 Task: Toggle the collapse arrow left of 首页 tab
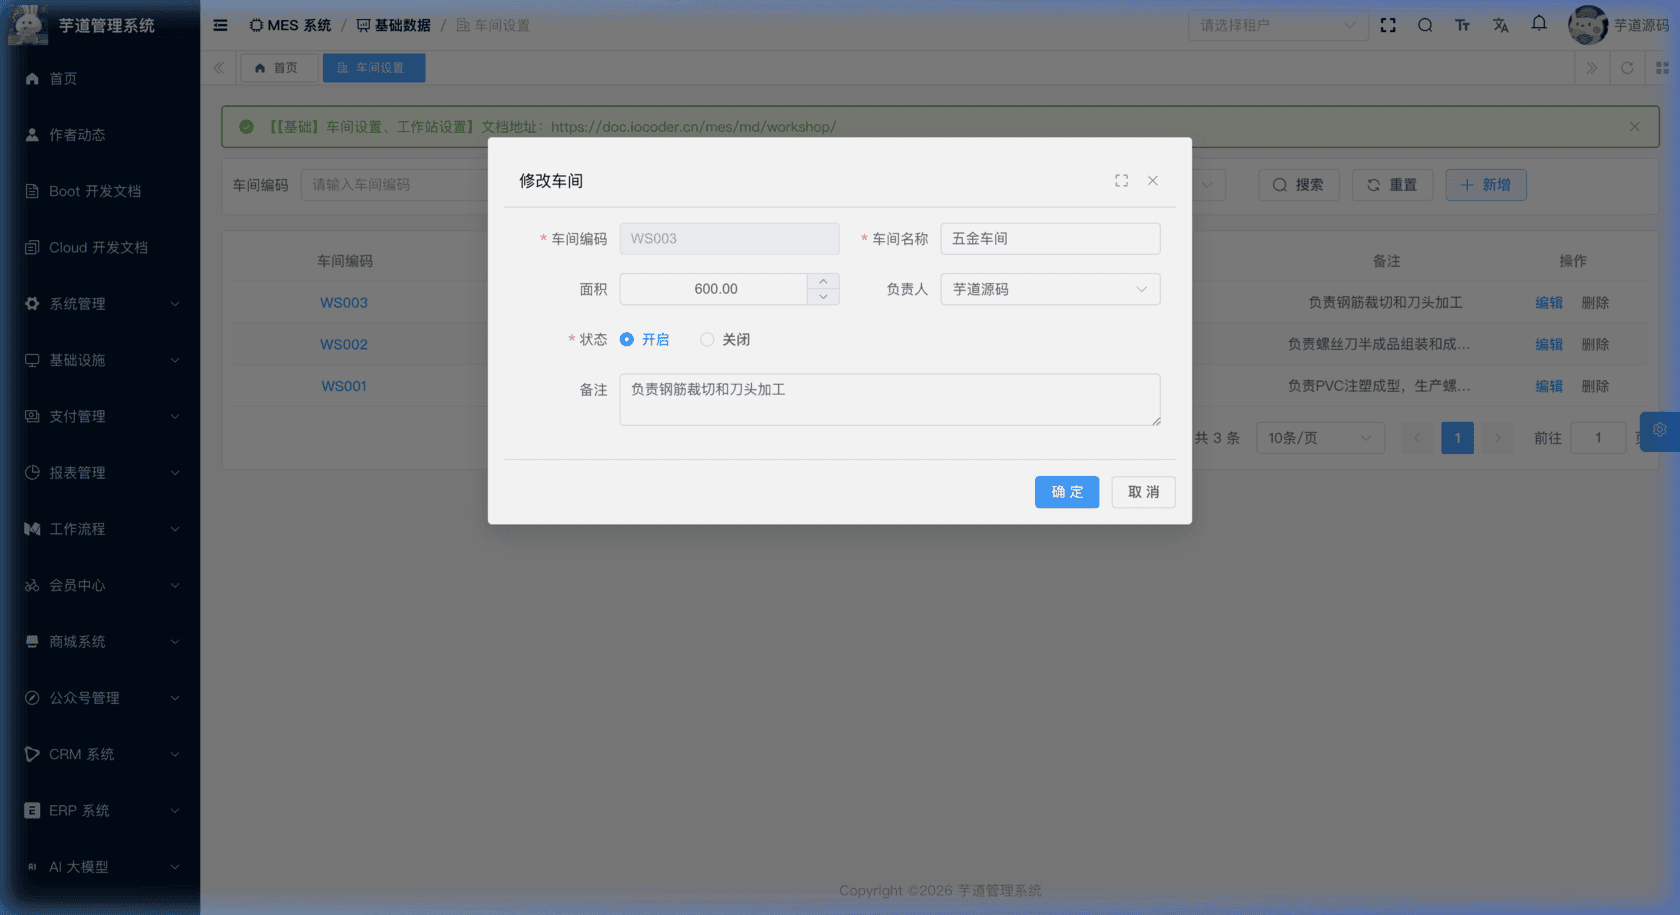pos(218,68)
